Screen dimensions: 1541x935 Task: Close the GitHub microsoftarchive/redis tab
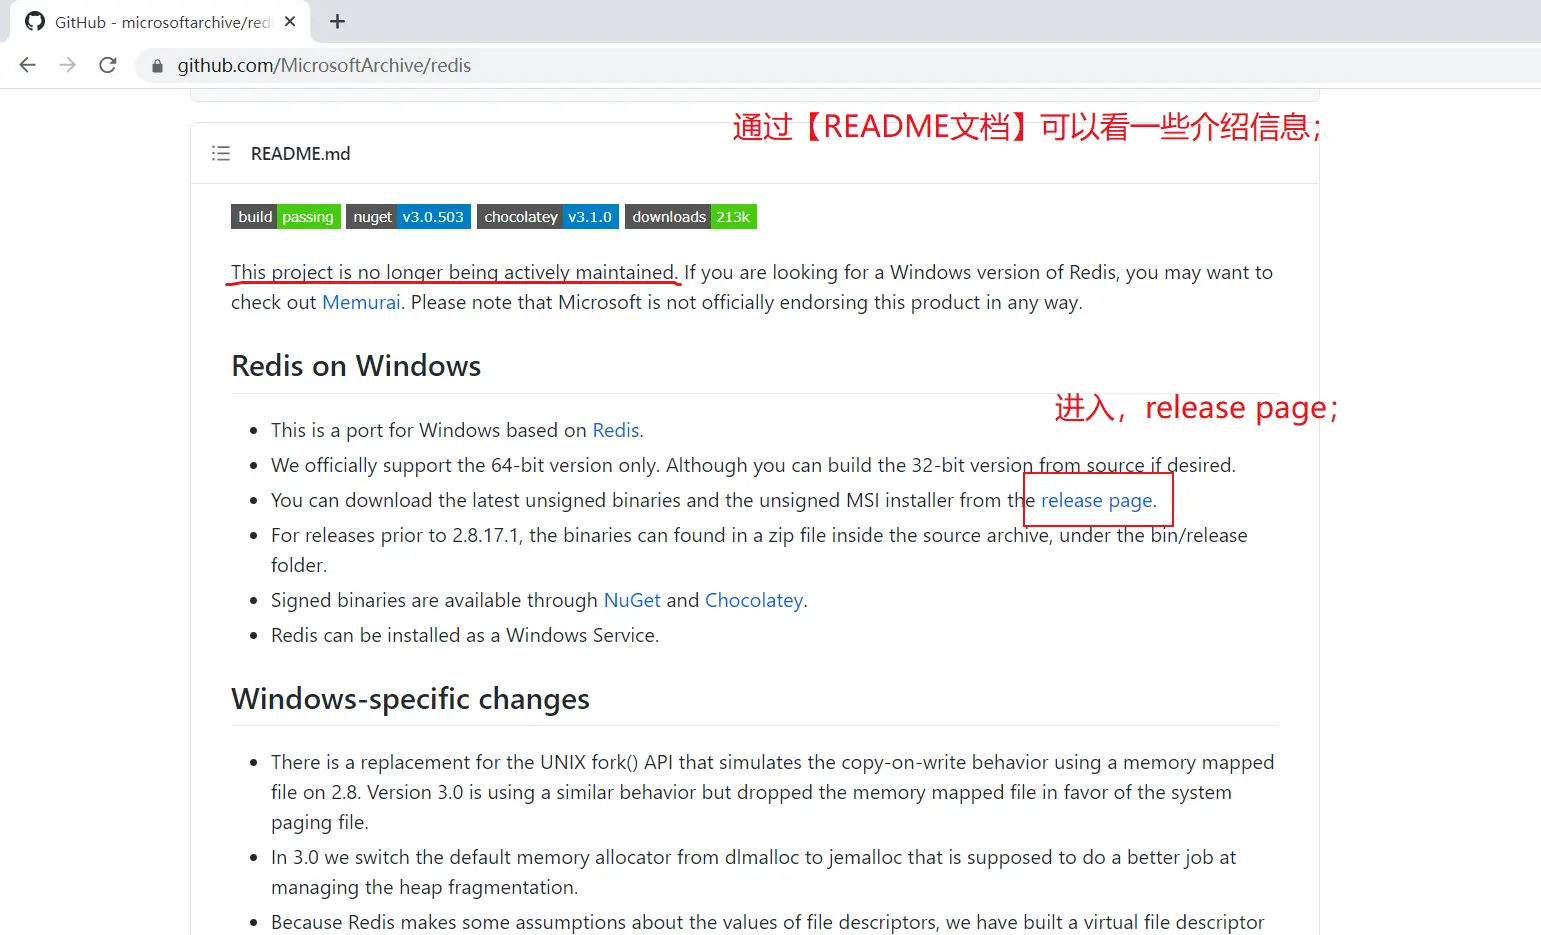point(290,21)
